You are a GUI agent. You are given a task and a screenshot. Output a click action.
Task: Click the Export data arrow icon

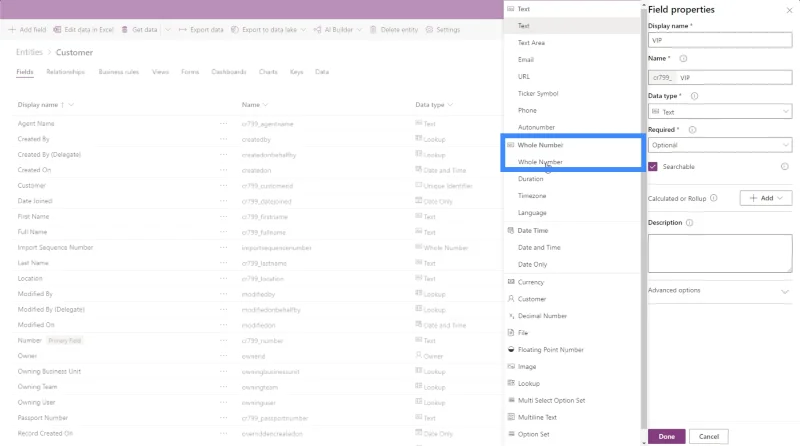pos(182,30)
